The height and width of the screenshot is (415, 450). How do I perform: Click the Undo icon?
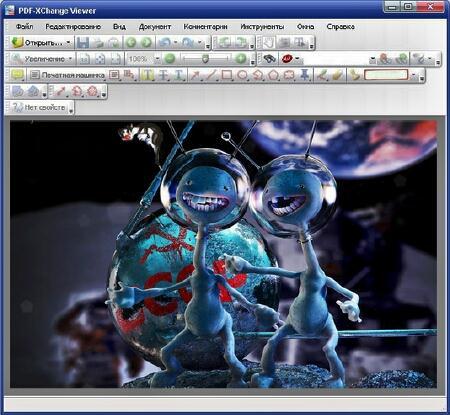coord(164,42)
